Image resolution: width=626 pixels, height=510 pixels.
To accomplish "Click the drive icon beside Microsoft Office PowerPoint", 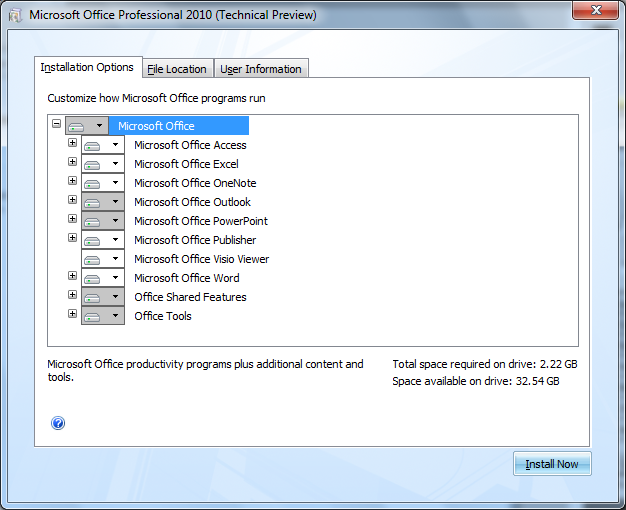I will 93,222.
